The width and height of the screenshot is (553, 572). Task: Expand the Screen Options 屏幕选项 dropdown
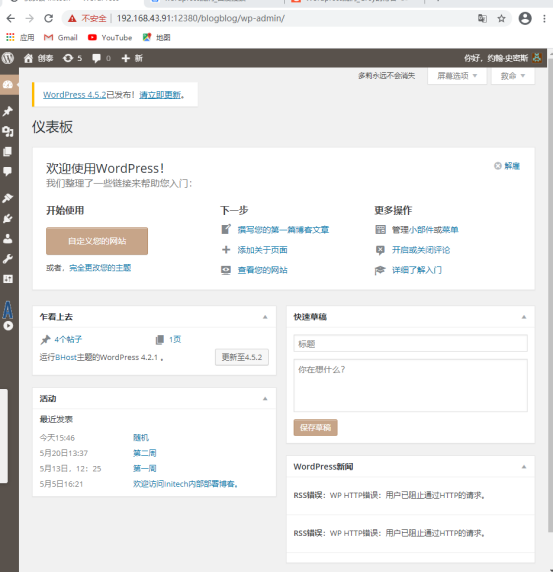pos(457,76)
